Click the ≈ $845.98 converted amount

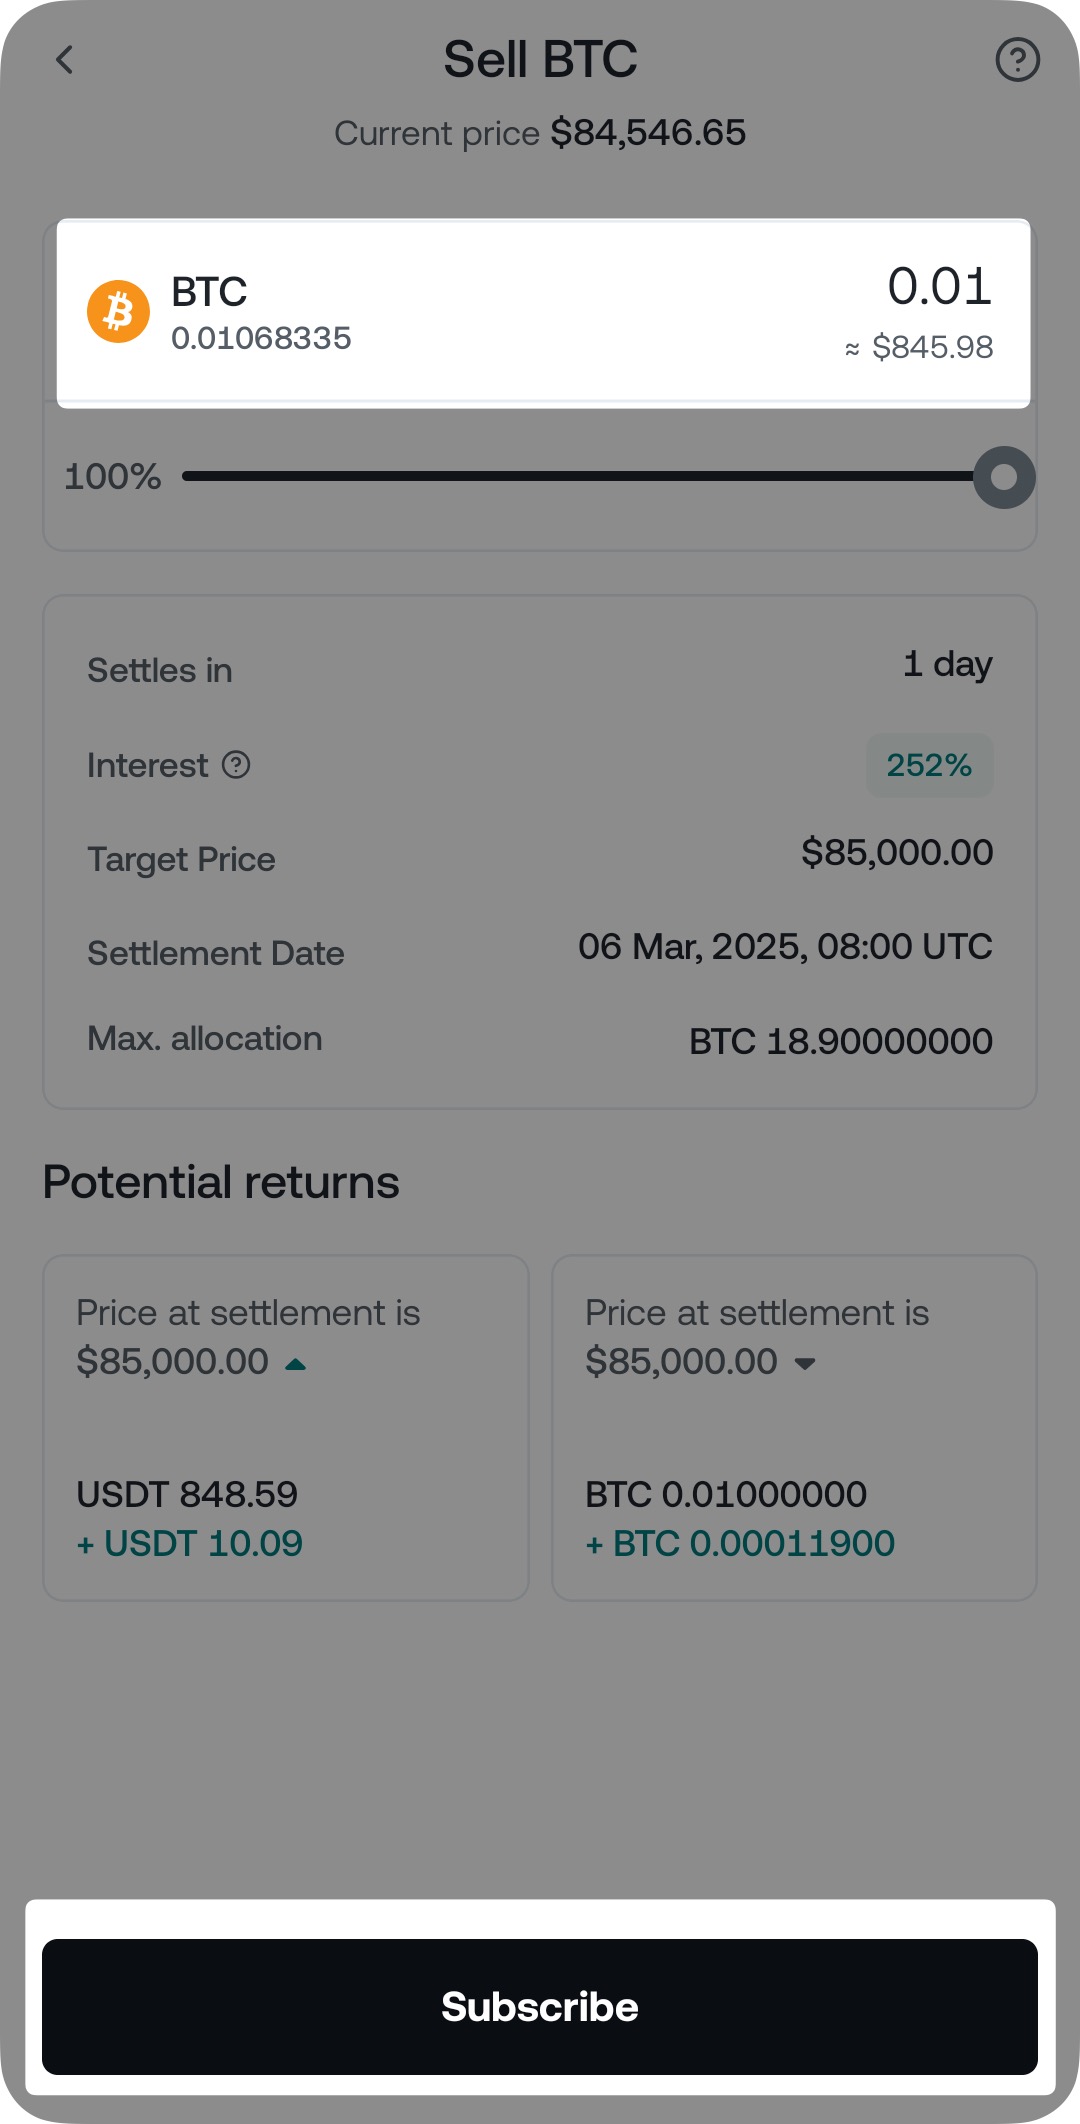tap(919, 347)
